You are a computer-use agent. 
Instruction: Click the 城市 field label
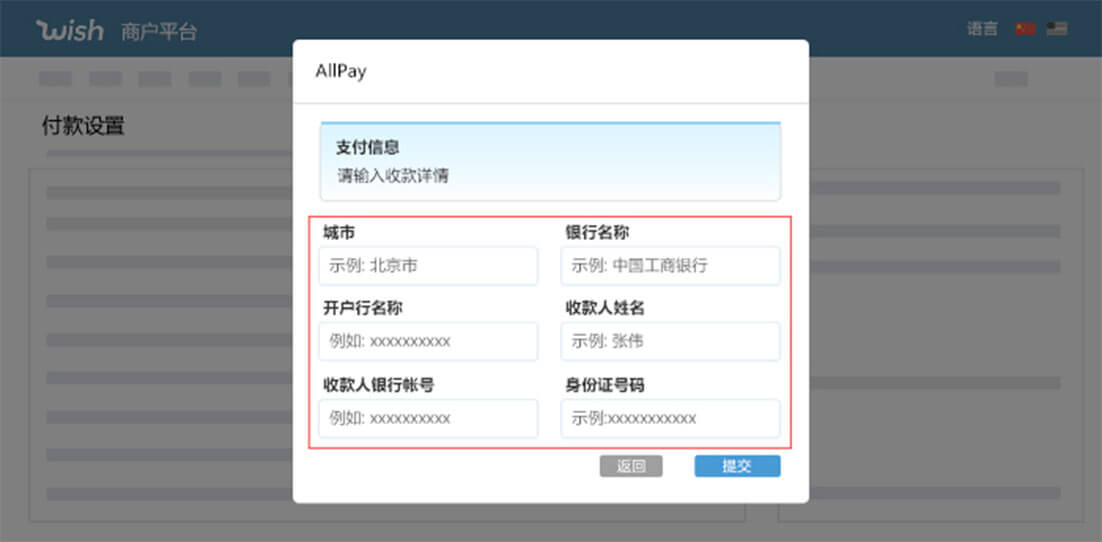point(339,231)
